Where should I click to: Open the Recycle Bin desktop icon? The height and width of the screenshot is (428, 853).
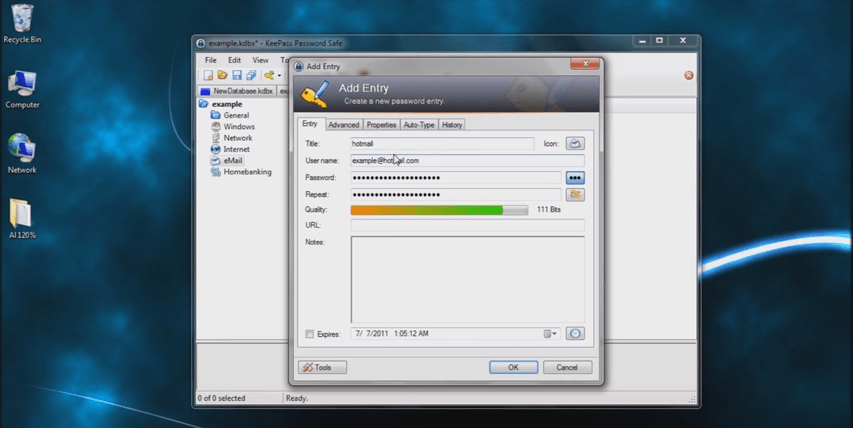click(22, 24)
